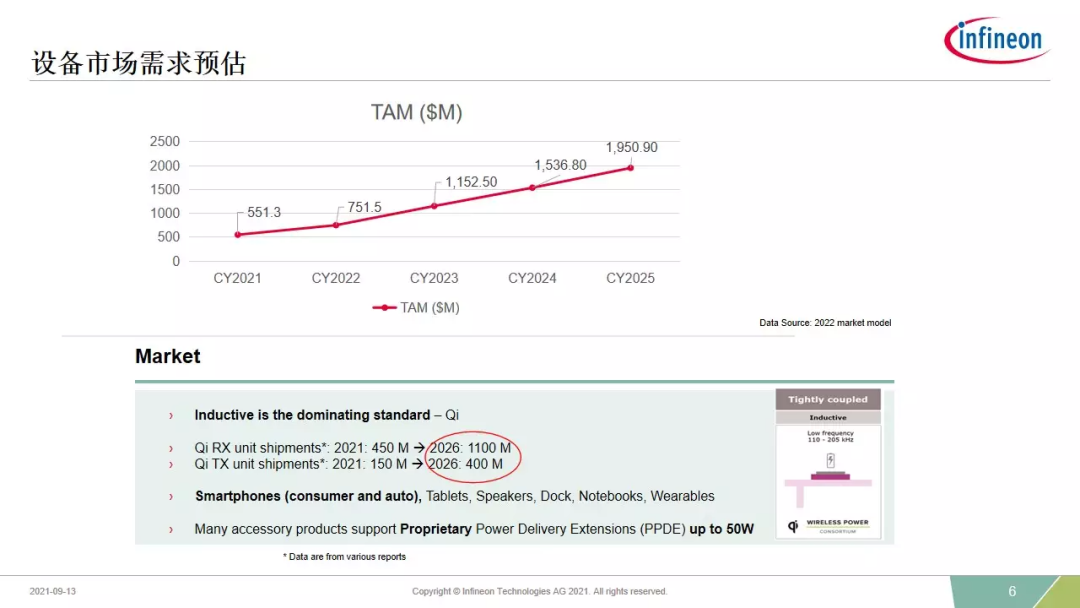Click the 1500 y-axis value
1080x608 pixels.
click(165, 189)
